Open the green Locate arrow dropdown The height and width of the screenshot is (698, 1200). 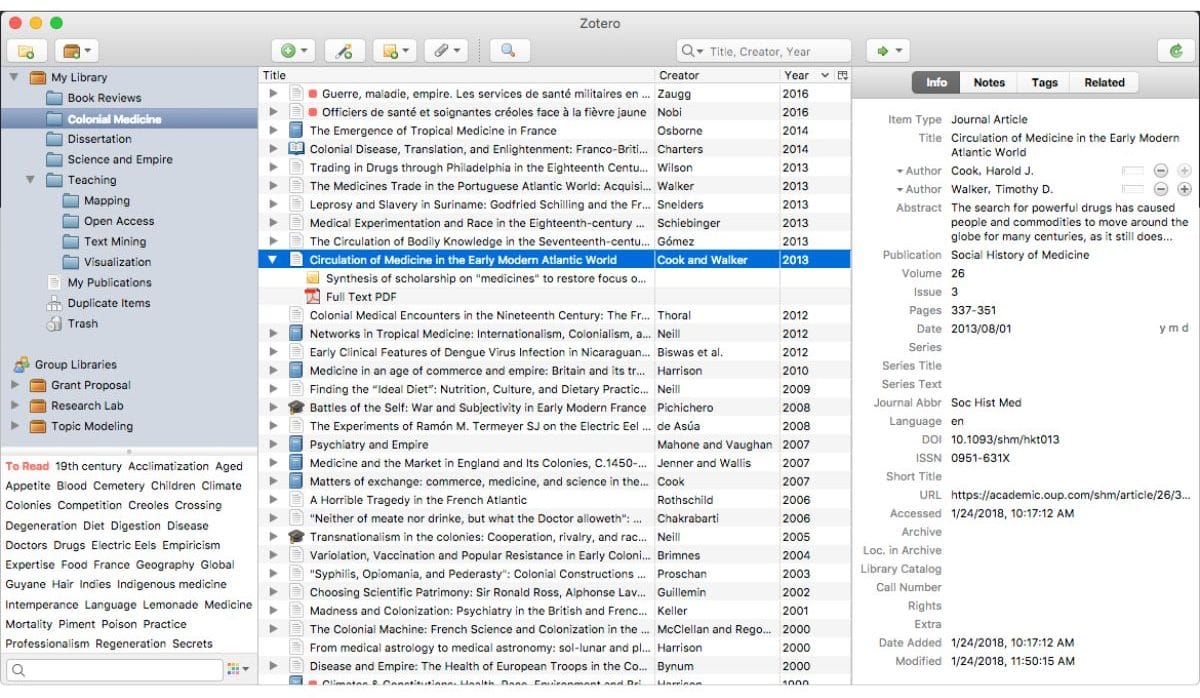click(x=889, y=50)
